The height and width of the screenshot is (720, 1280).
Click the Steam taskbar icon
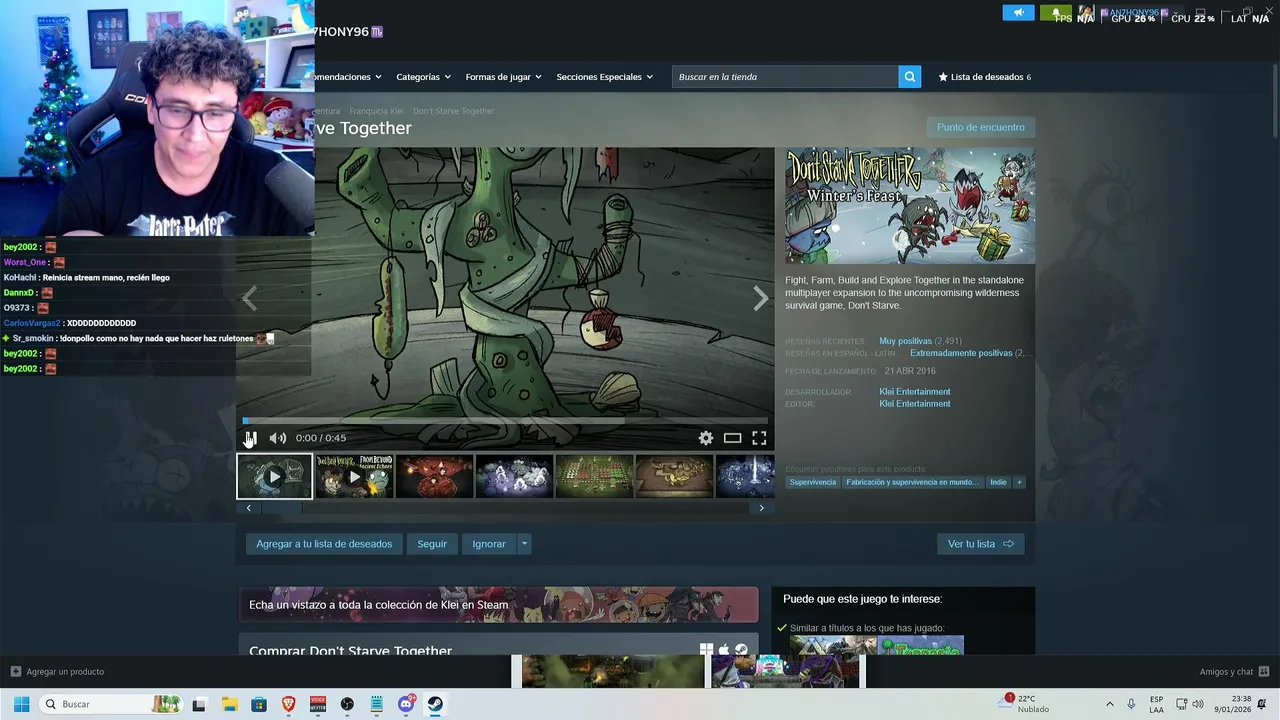436,704
